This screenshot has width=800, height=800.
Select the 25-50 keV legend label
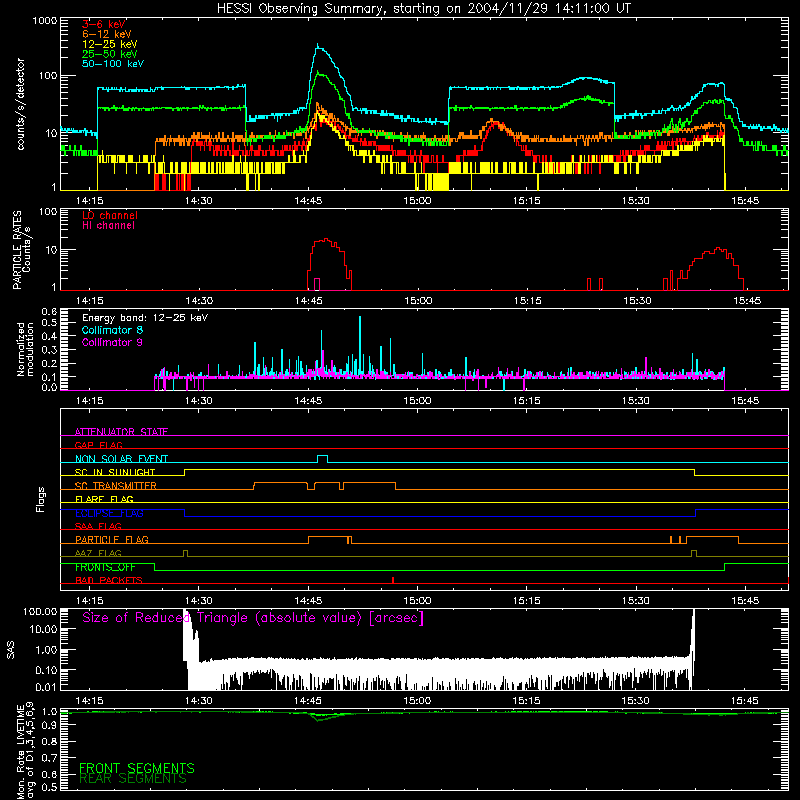[x=110, y=54]
